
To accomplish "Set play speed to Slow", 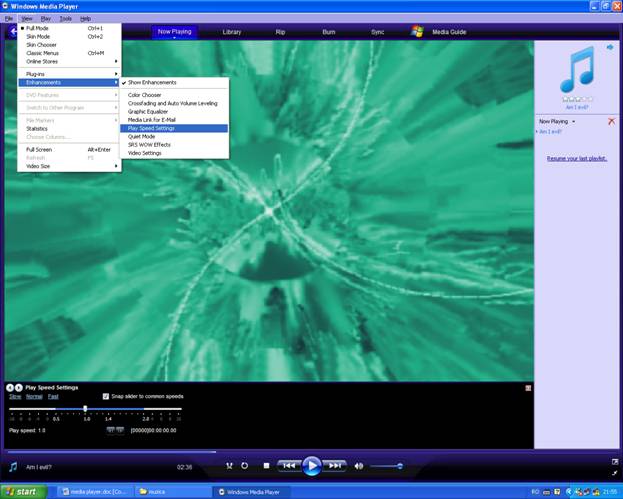I will pos(15,396).
